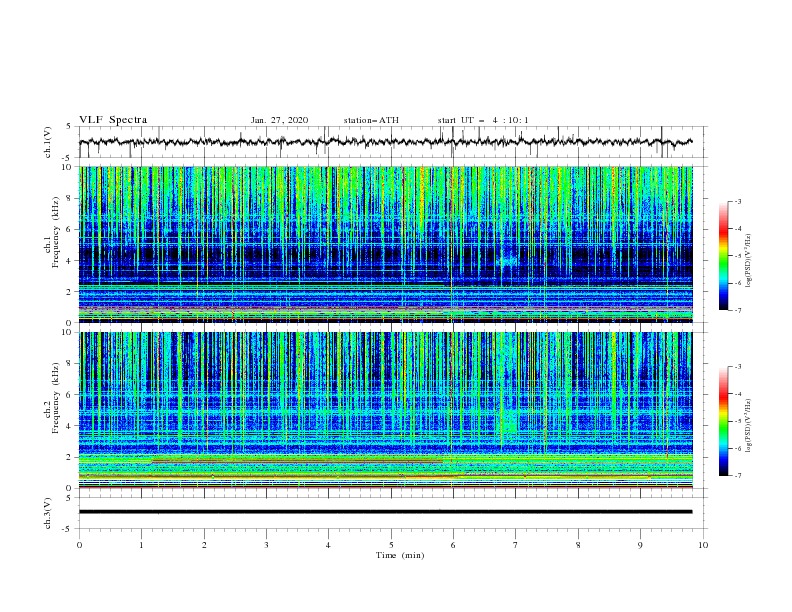
Task: Click time axis tick label "9"
Action: tap(640, 545)
